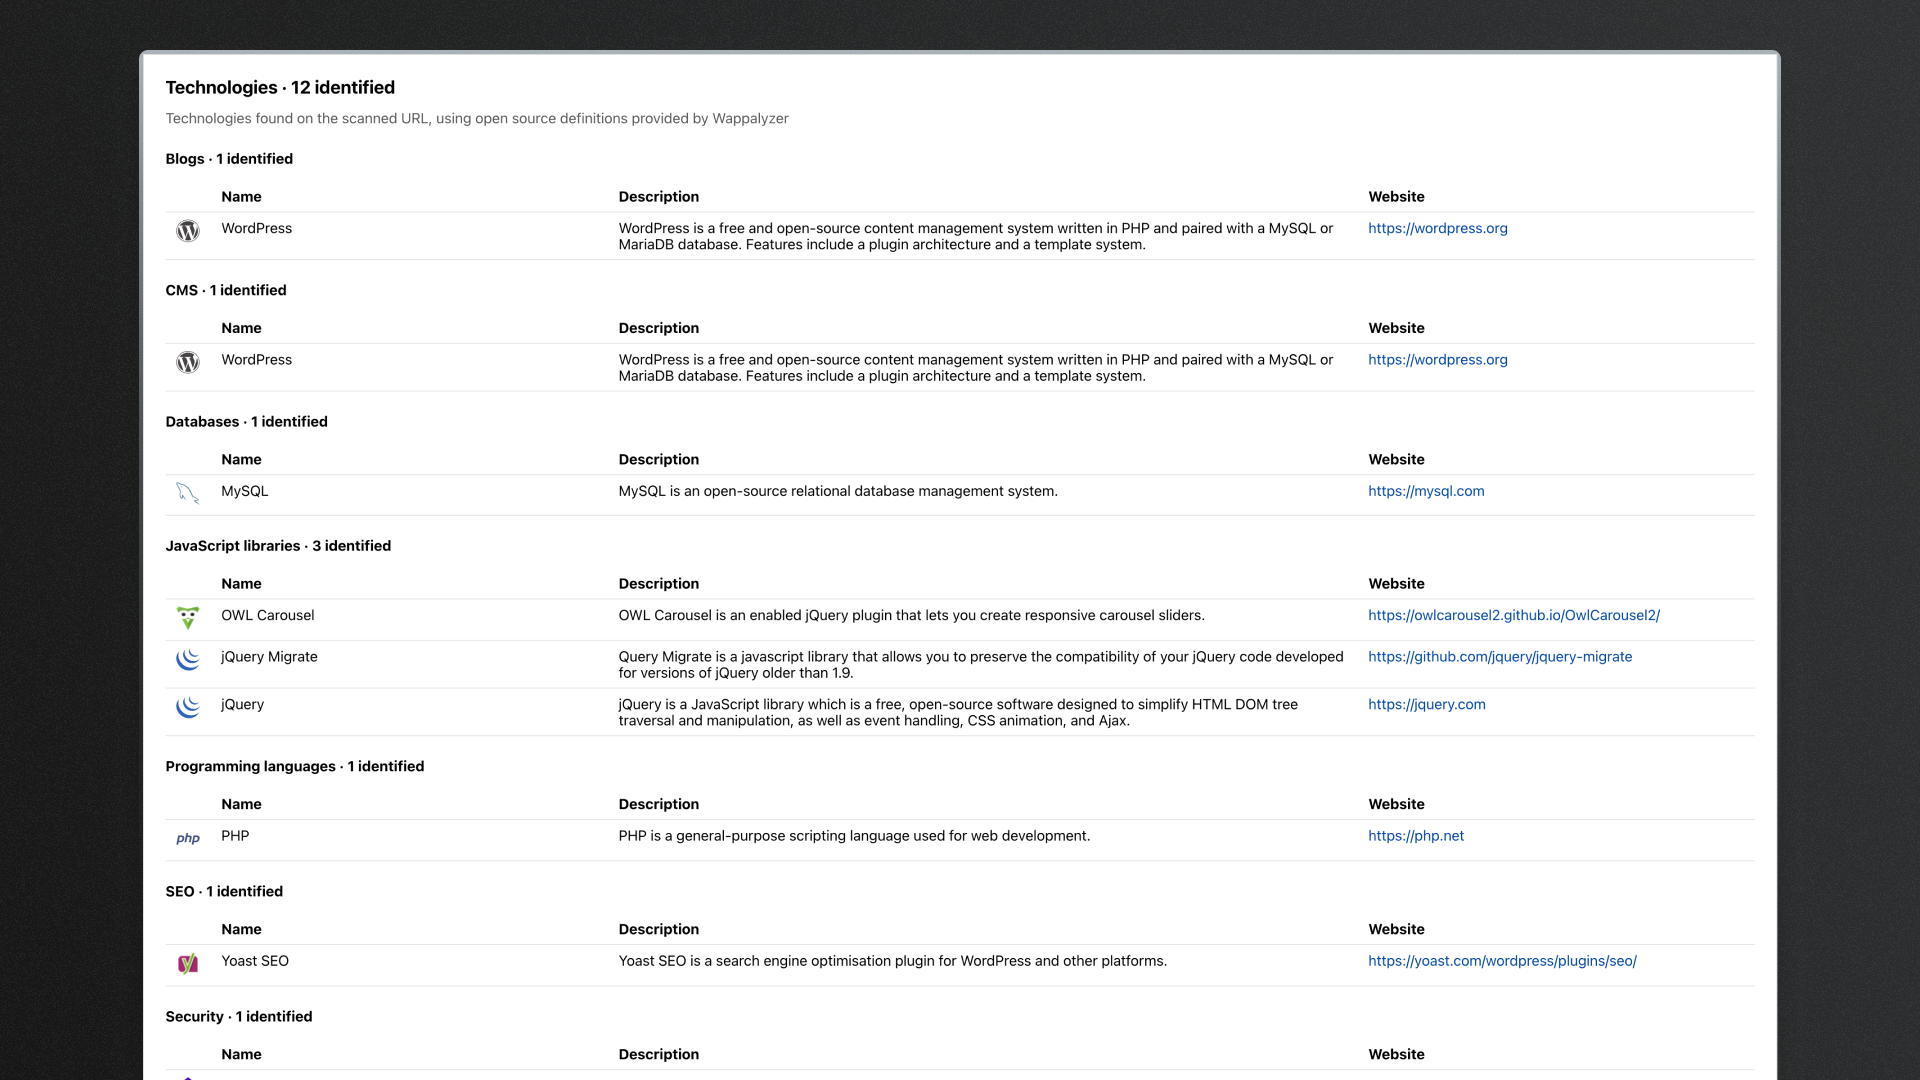Visit the mysql.com website link
Image resolution: width=1920 pixels, height=1080 pixels.
point(1425,491)
